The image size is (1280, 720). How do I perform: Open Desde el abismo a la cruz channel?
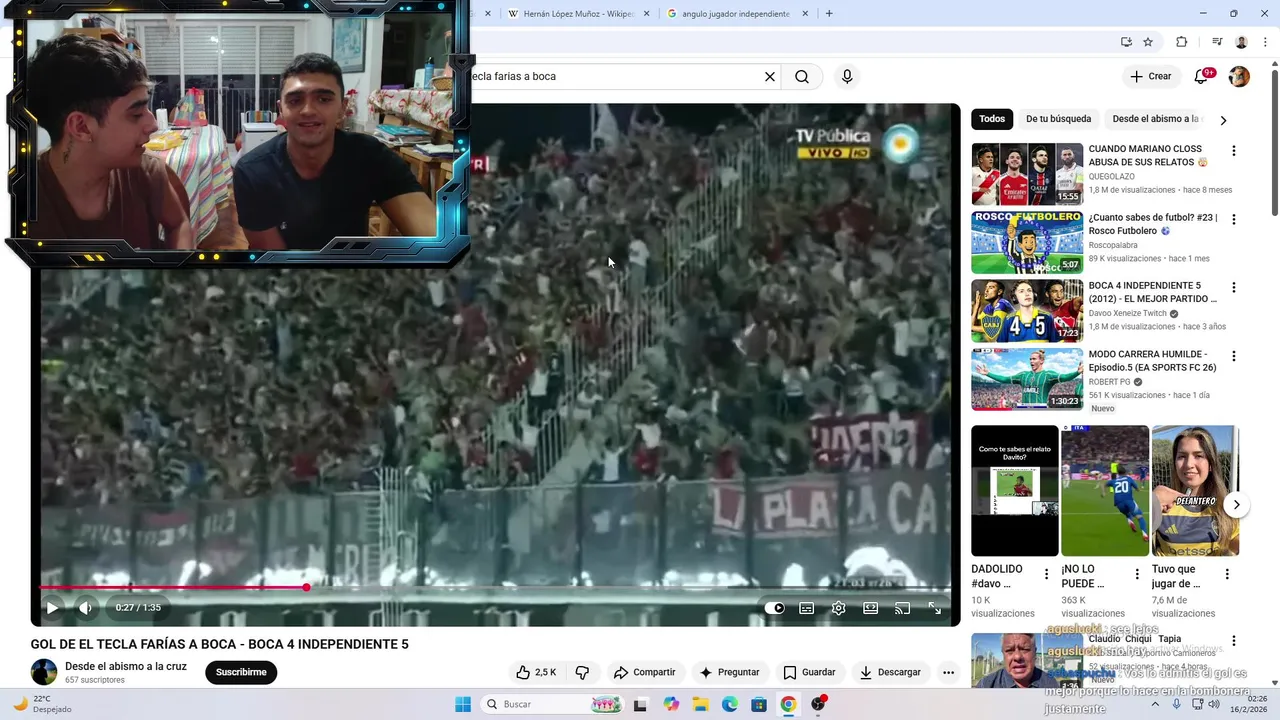tap(126, 666)
